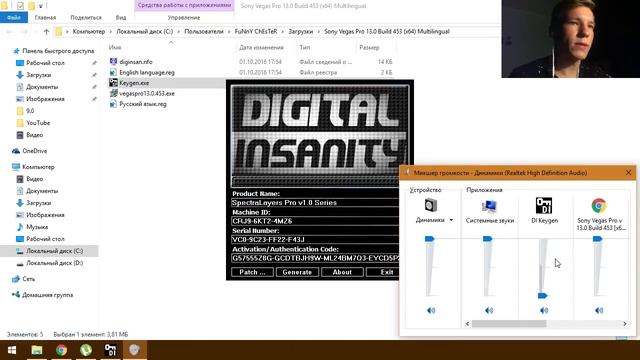640x360 pixels.
Task: Click the Serial Number field
Action: 315,240
